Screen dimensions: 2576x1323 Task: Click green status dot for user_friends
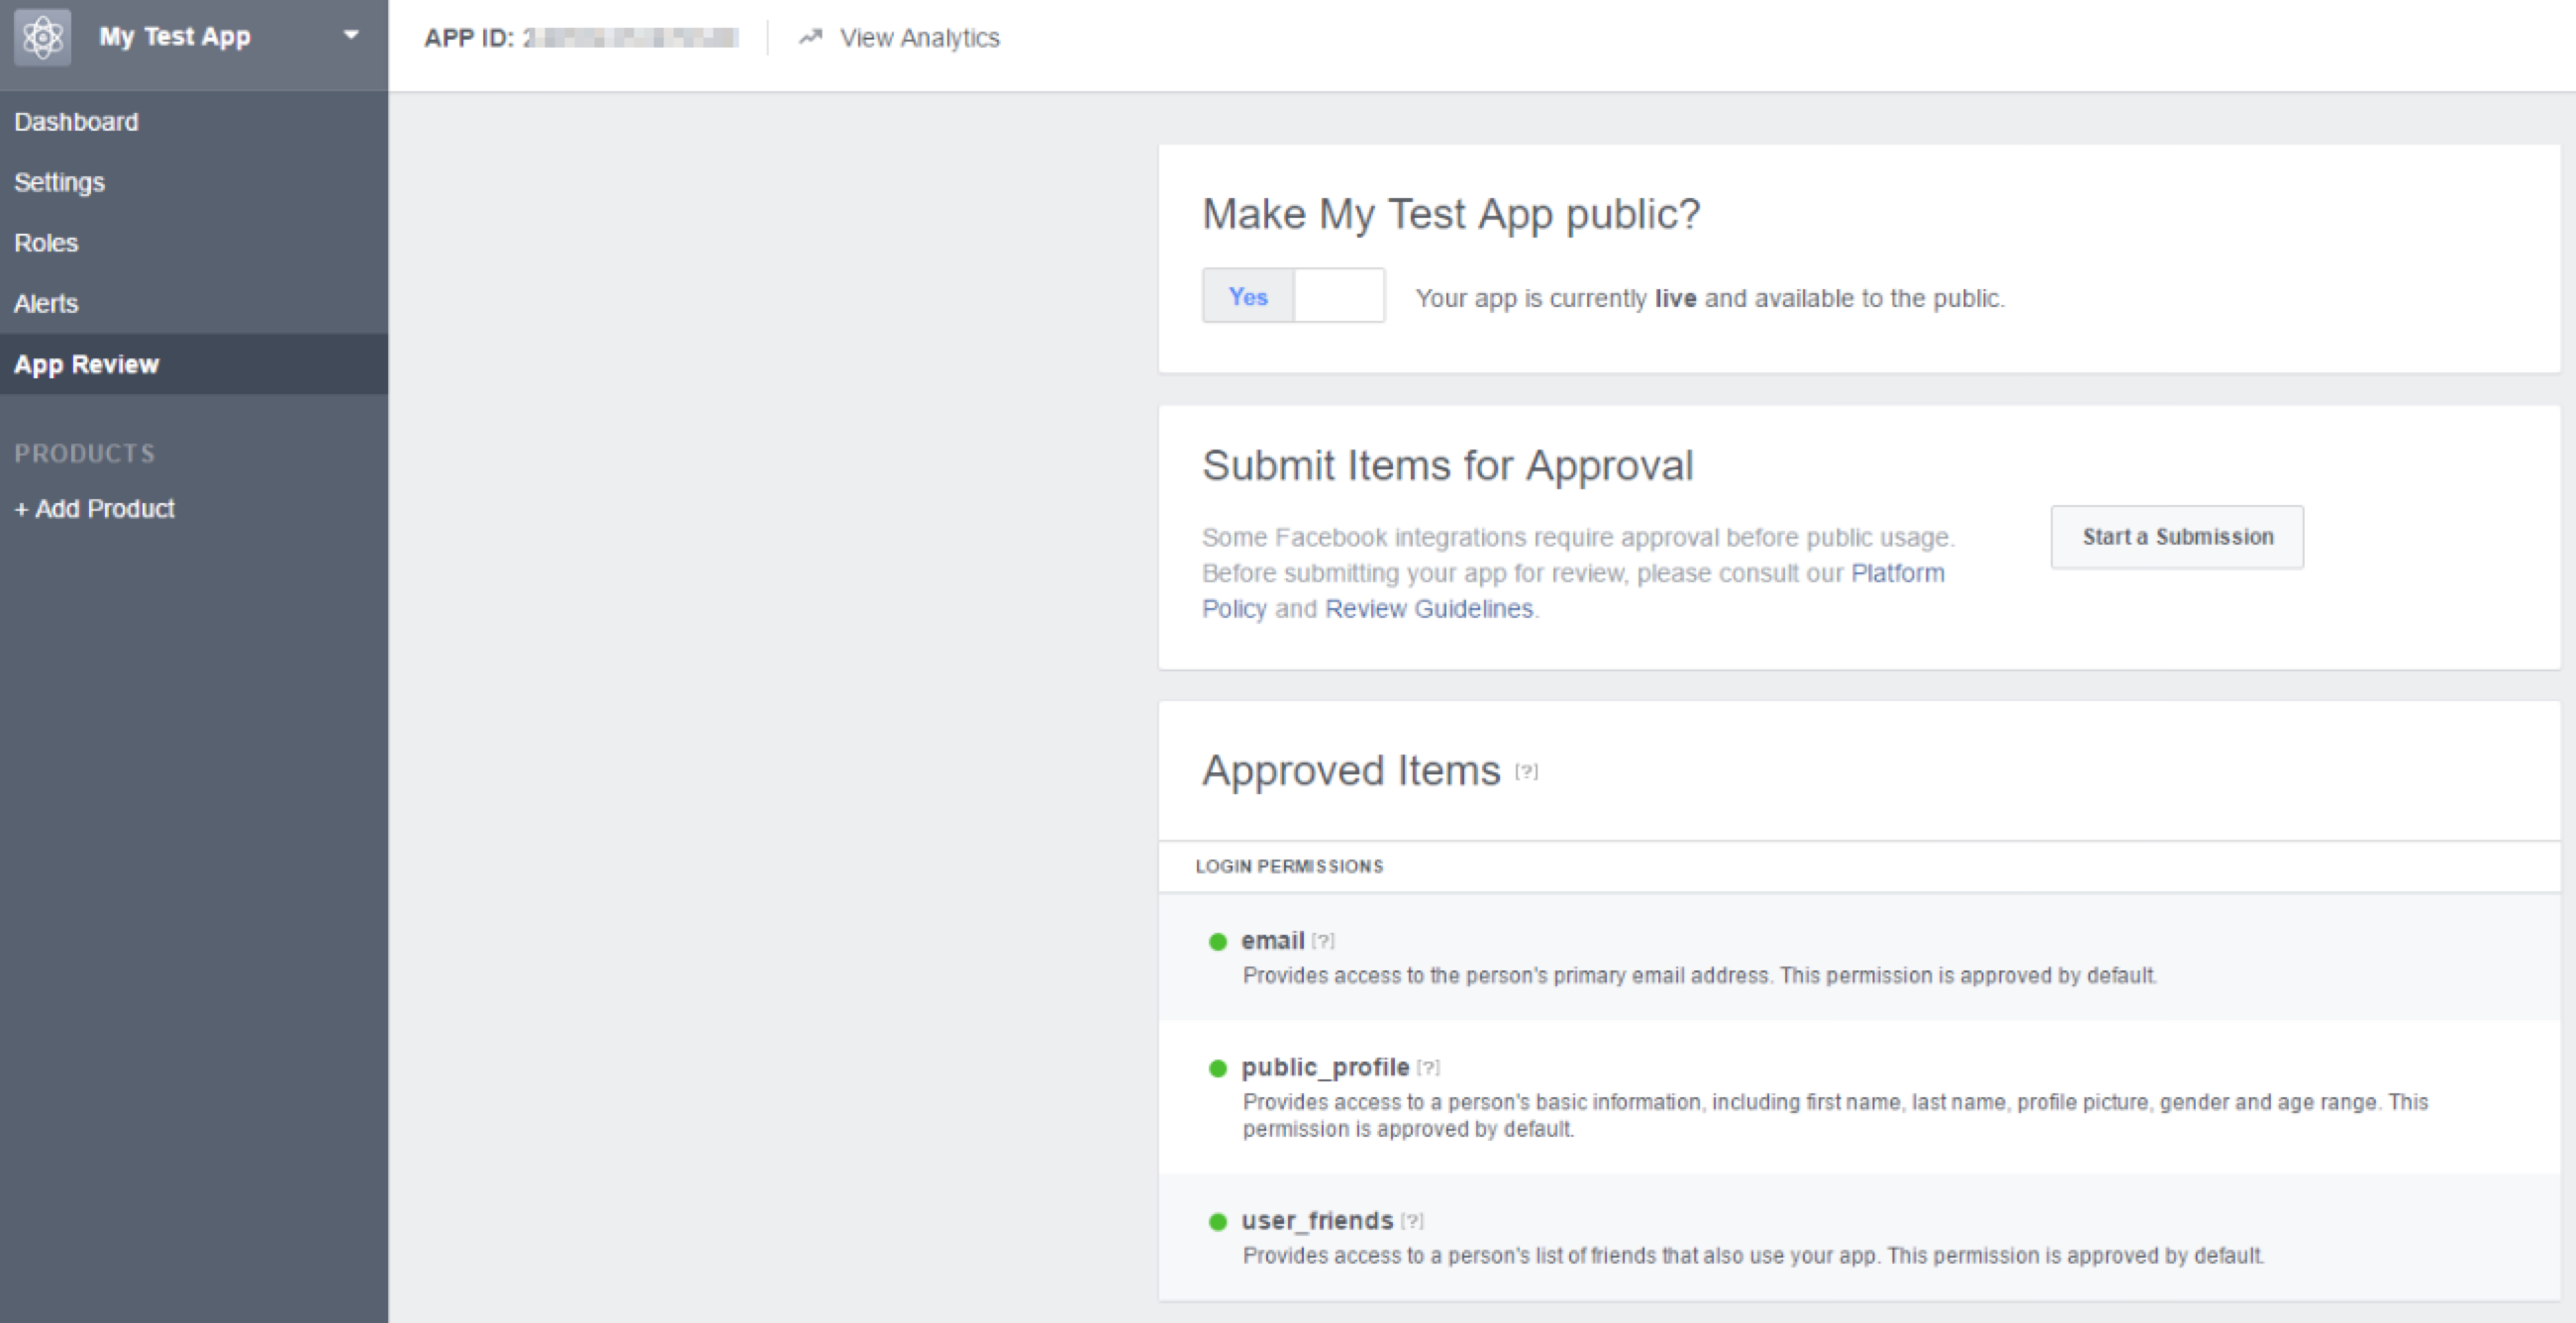tap(1217, 1221)
